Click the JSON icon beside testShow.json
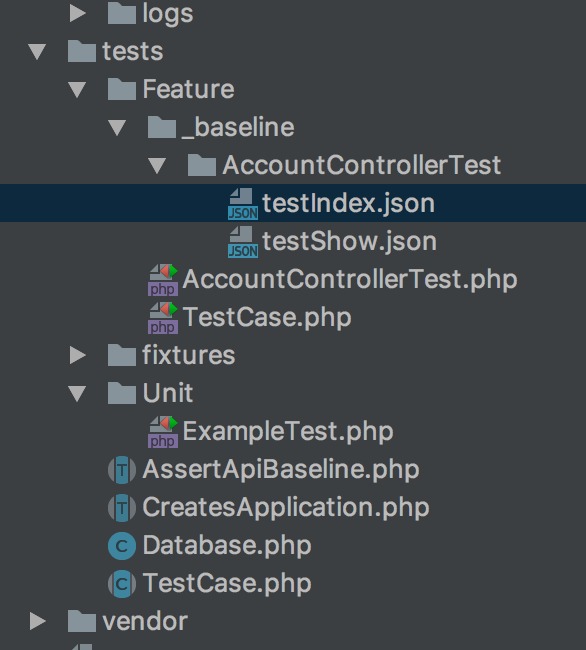Viewport: 586px width, 650px height. pos(243,242)
